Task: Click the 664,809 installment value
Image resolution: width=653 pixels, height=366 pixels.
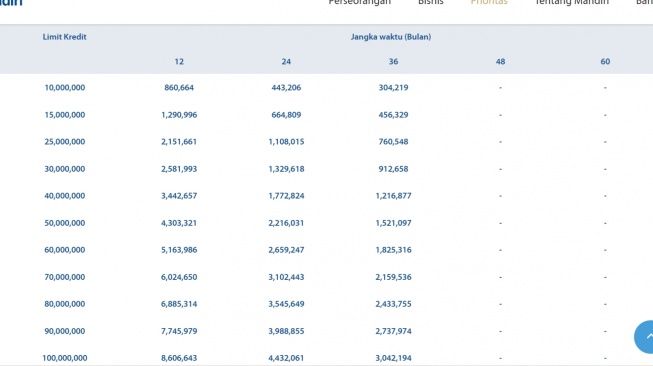Action: coord(286,115)
